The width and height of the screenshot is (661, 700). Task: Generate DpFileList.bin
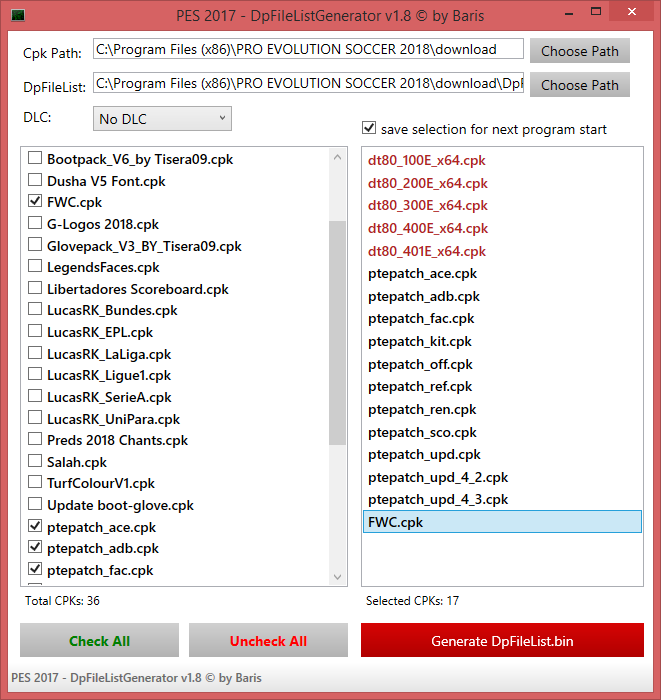pyautogui.click(x=502, y=640)
